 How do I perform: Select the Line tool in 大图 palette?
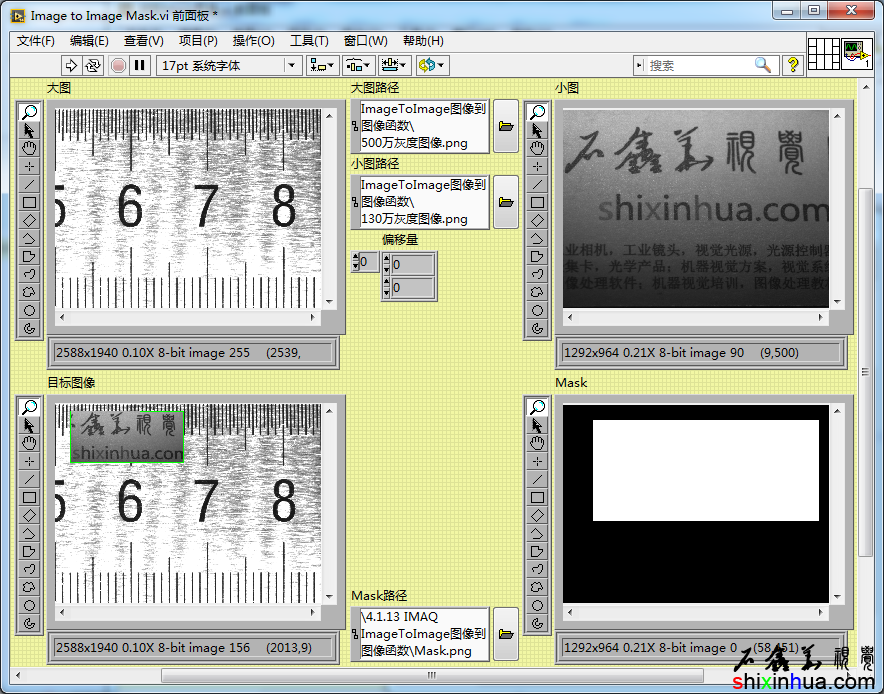[30, 184]
